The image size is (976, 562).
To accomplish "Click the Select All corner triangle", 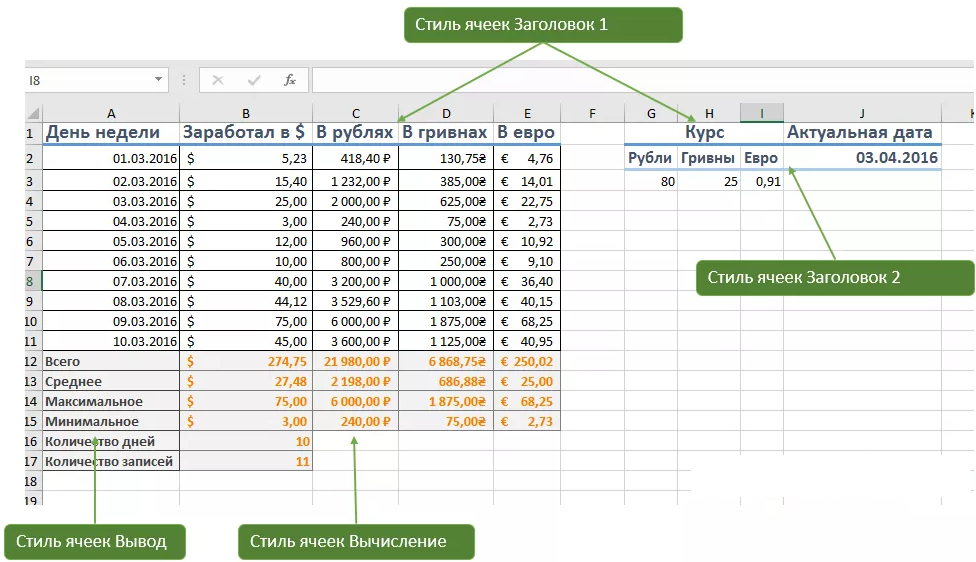I will [34, 113].
